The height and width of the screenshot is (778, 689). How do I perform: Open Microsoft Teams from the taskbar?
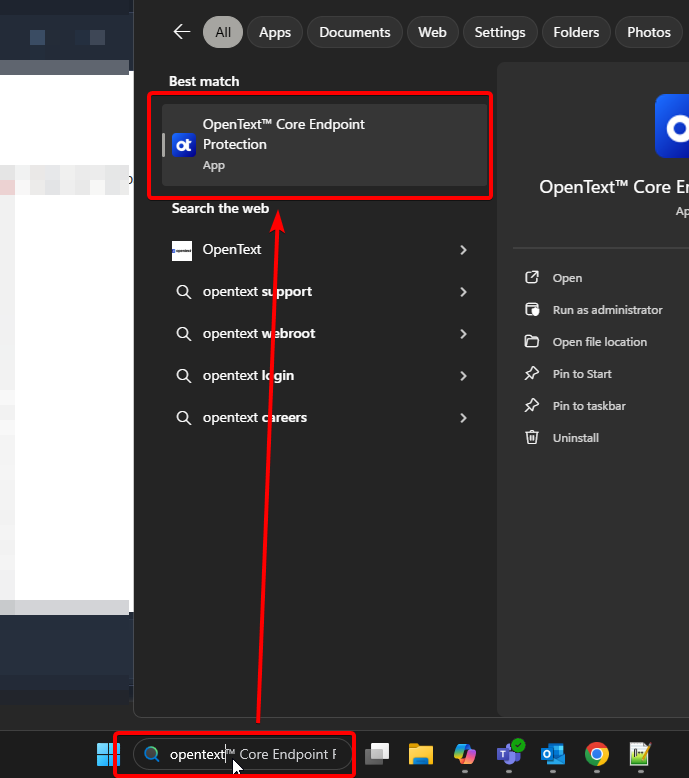(509, 755)
